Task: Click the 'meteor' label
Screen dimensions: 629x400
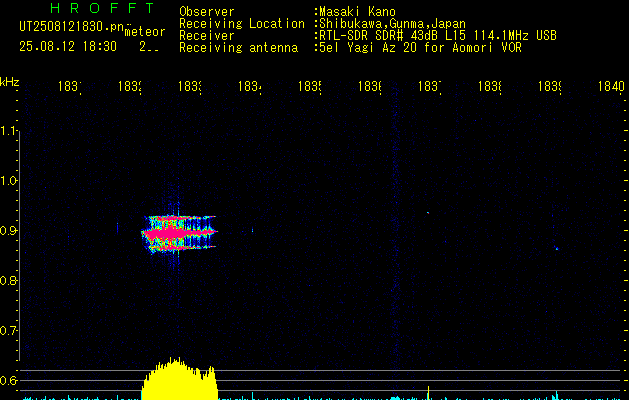Action: pyautogui.click(x=144, y=32)
